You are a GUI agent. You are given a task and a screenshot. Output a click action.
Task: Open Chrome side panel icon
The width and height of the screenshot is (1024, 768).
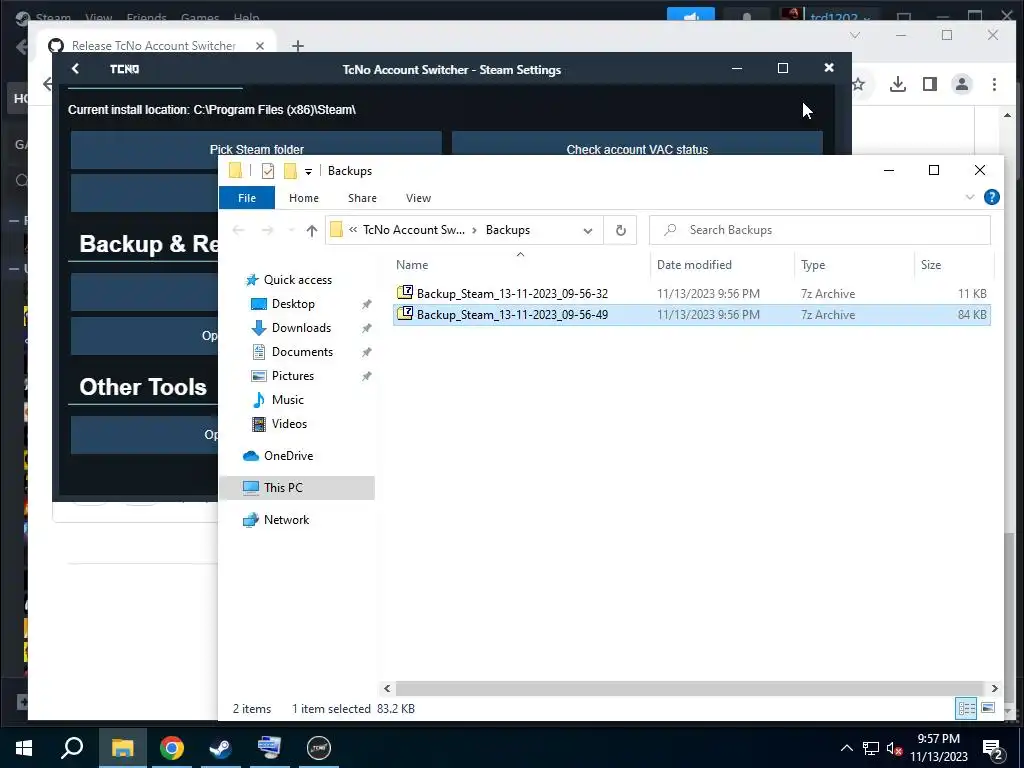coord(930,84)
